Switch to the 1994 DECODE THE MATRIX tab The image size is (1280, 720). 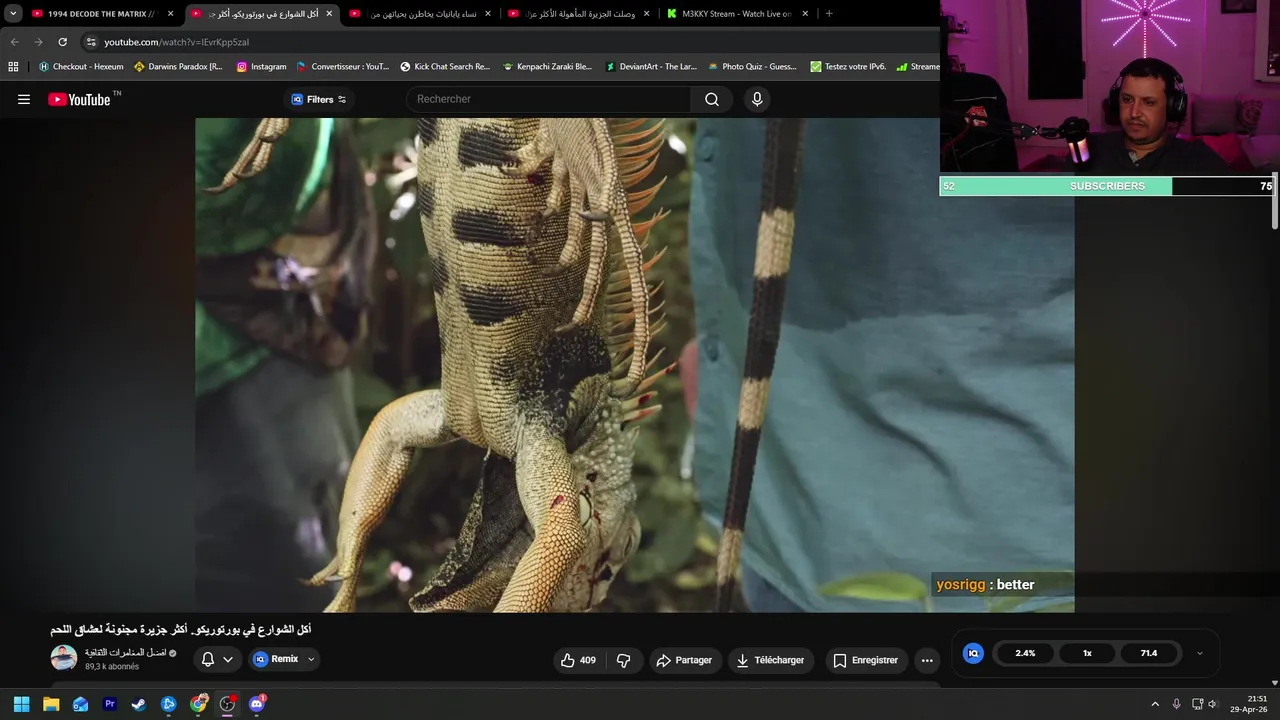point(103,14)
